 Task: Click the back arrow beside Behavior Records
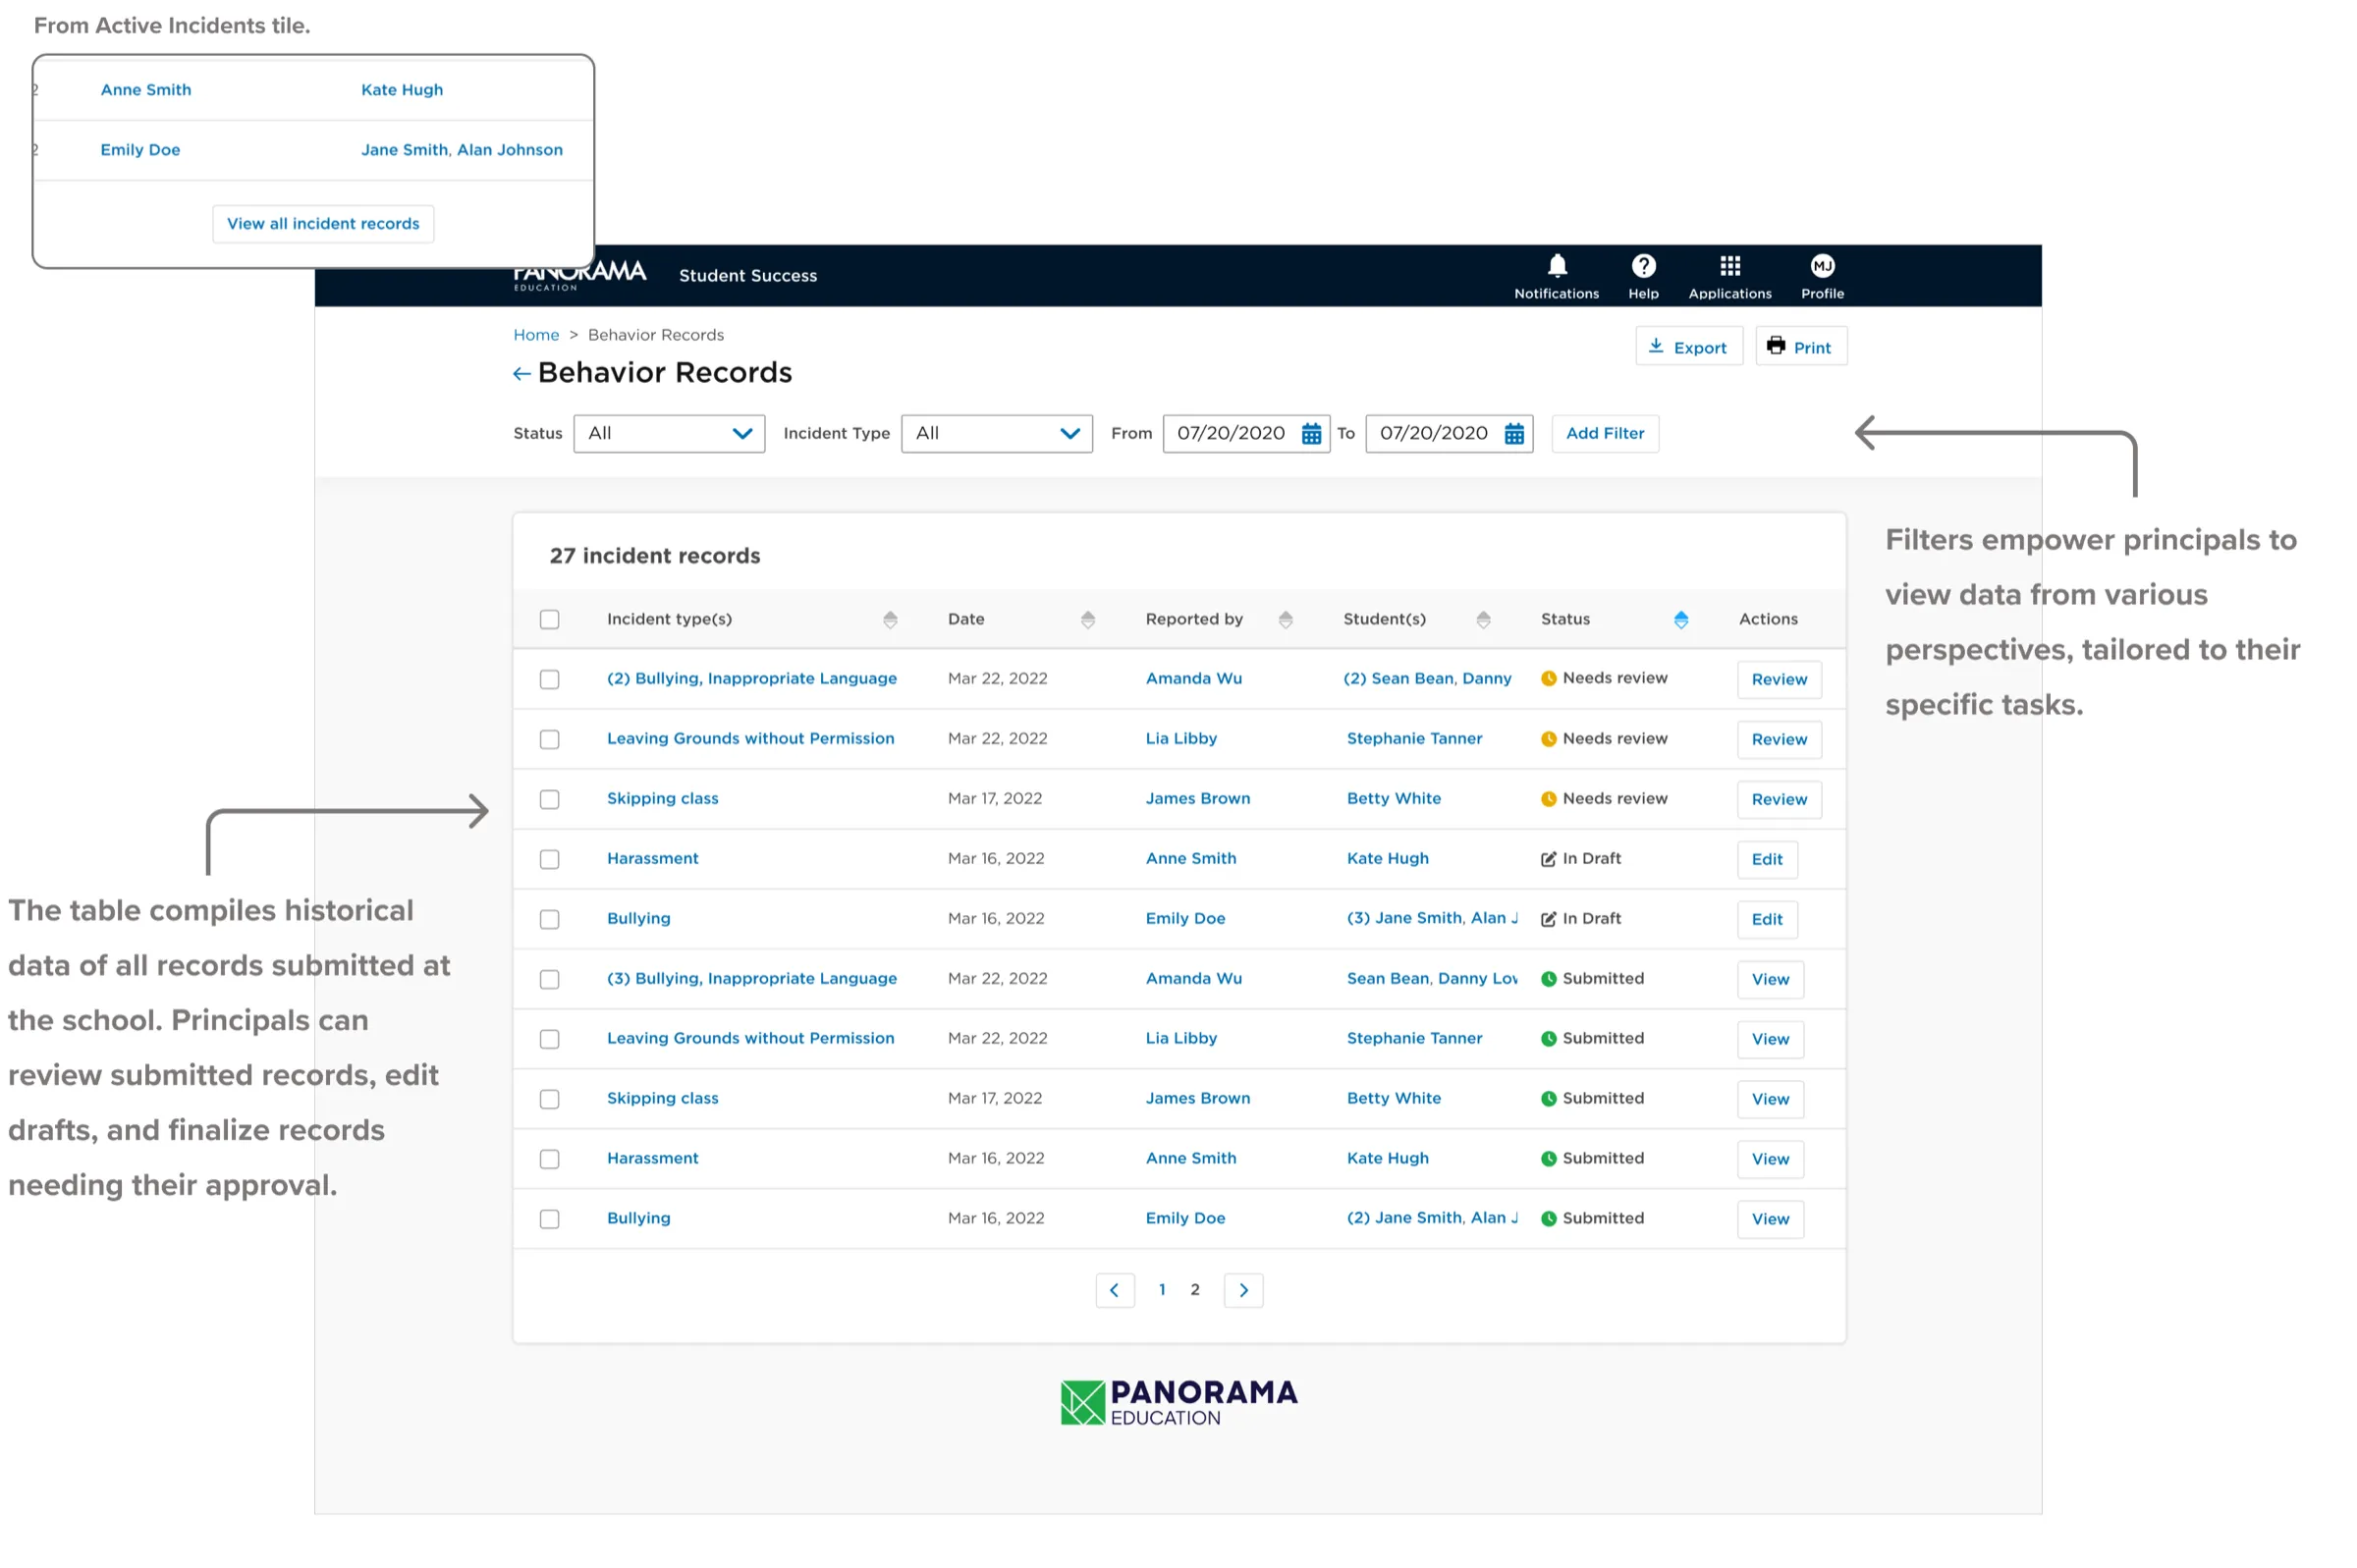(x=521, y=374)
